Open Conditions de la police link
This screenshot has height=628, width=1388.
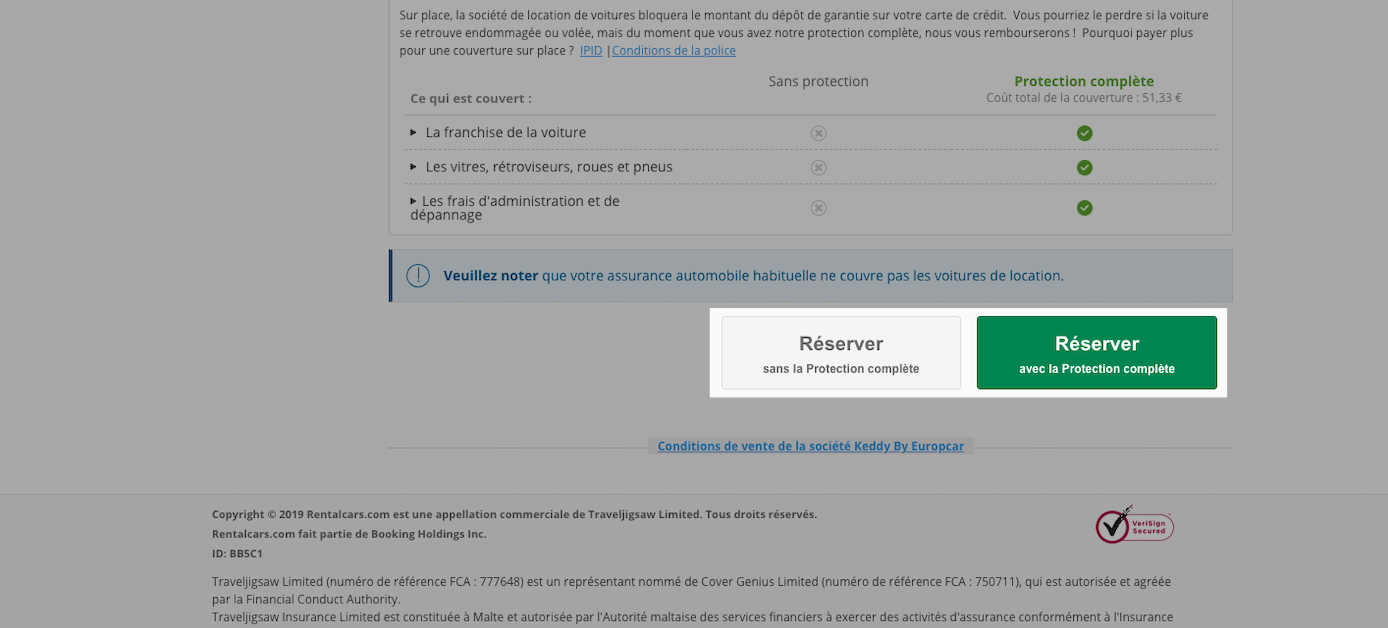click(673, 50)
